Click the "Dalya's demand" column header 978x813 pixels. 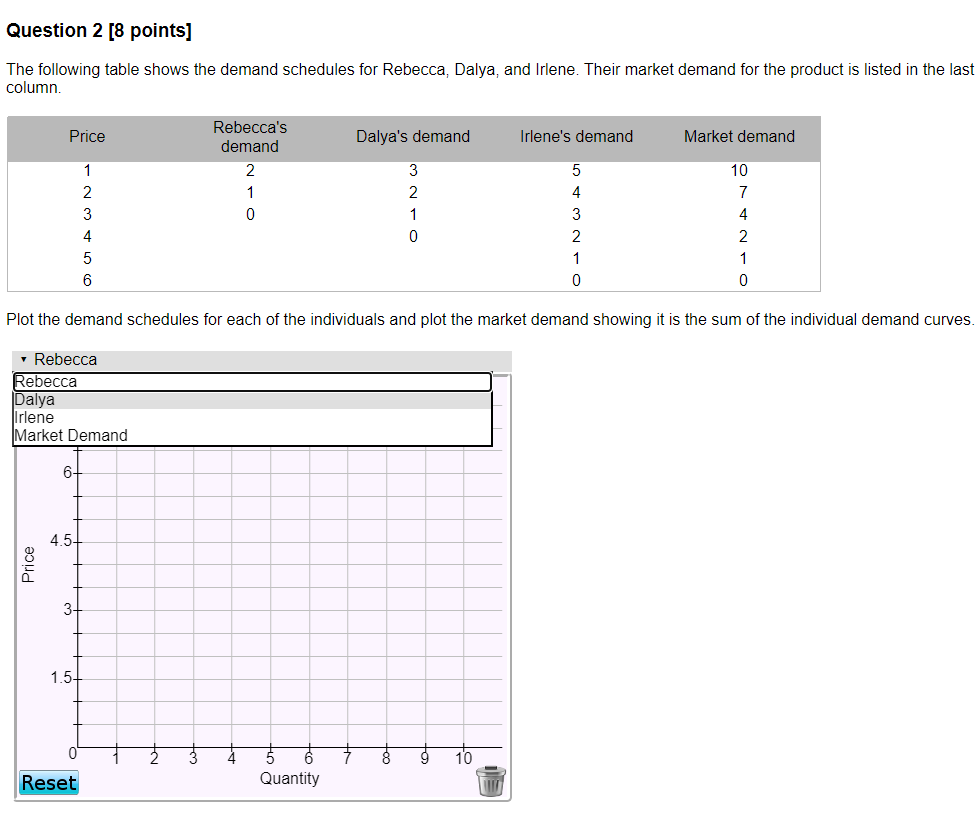pyautogui.click(x=413, y=137)
